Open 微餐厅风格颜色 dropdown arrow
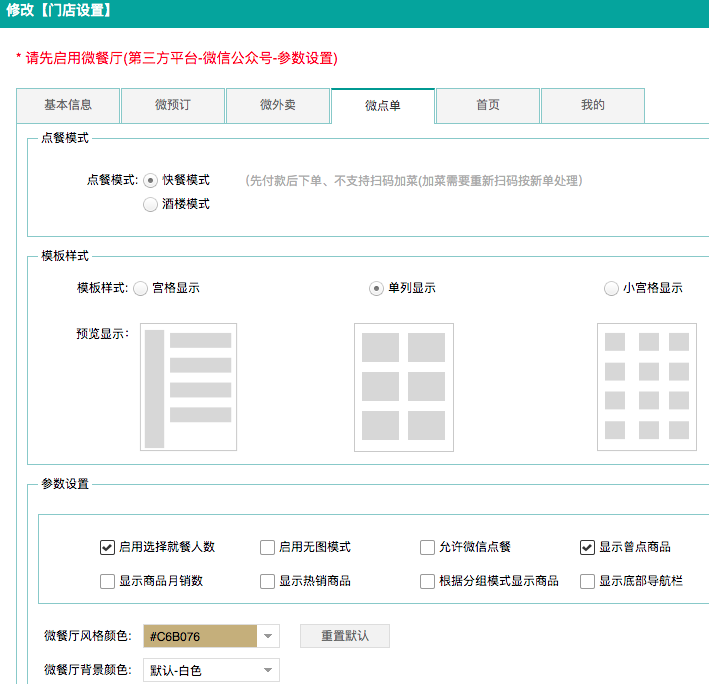 tap(267, 636)
